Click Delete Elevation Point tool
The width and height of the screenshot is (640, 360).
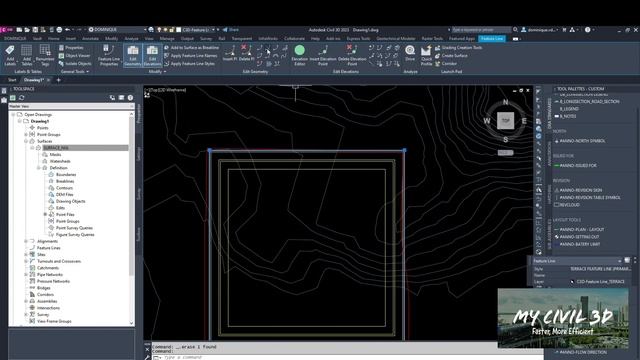coord(352,56)
